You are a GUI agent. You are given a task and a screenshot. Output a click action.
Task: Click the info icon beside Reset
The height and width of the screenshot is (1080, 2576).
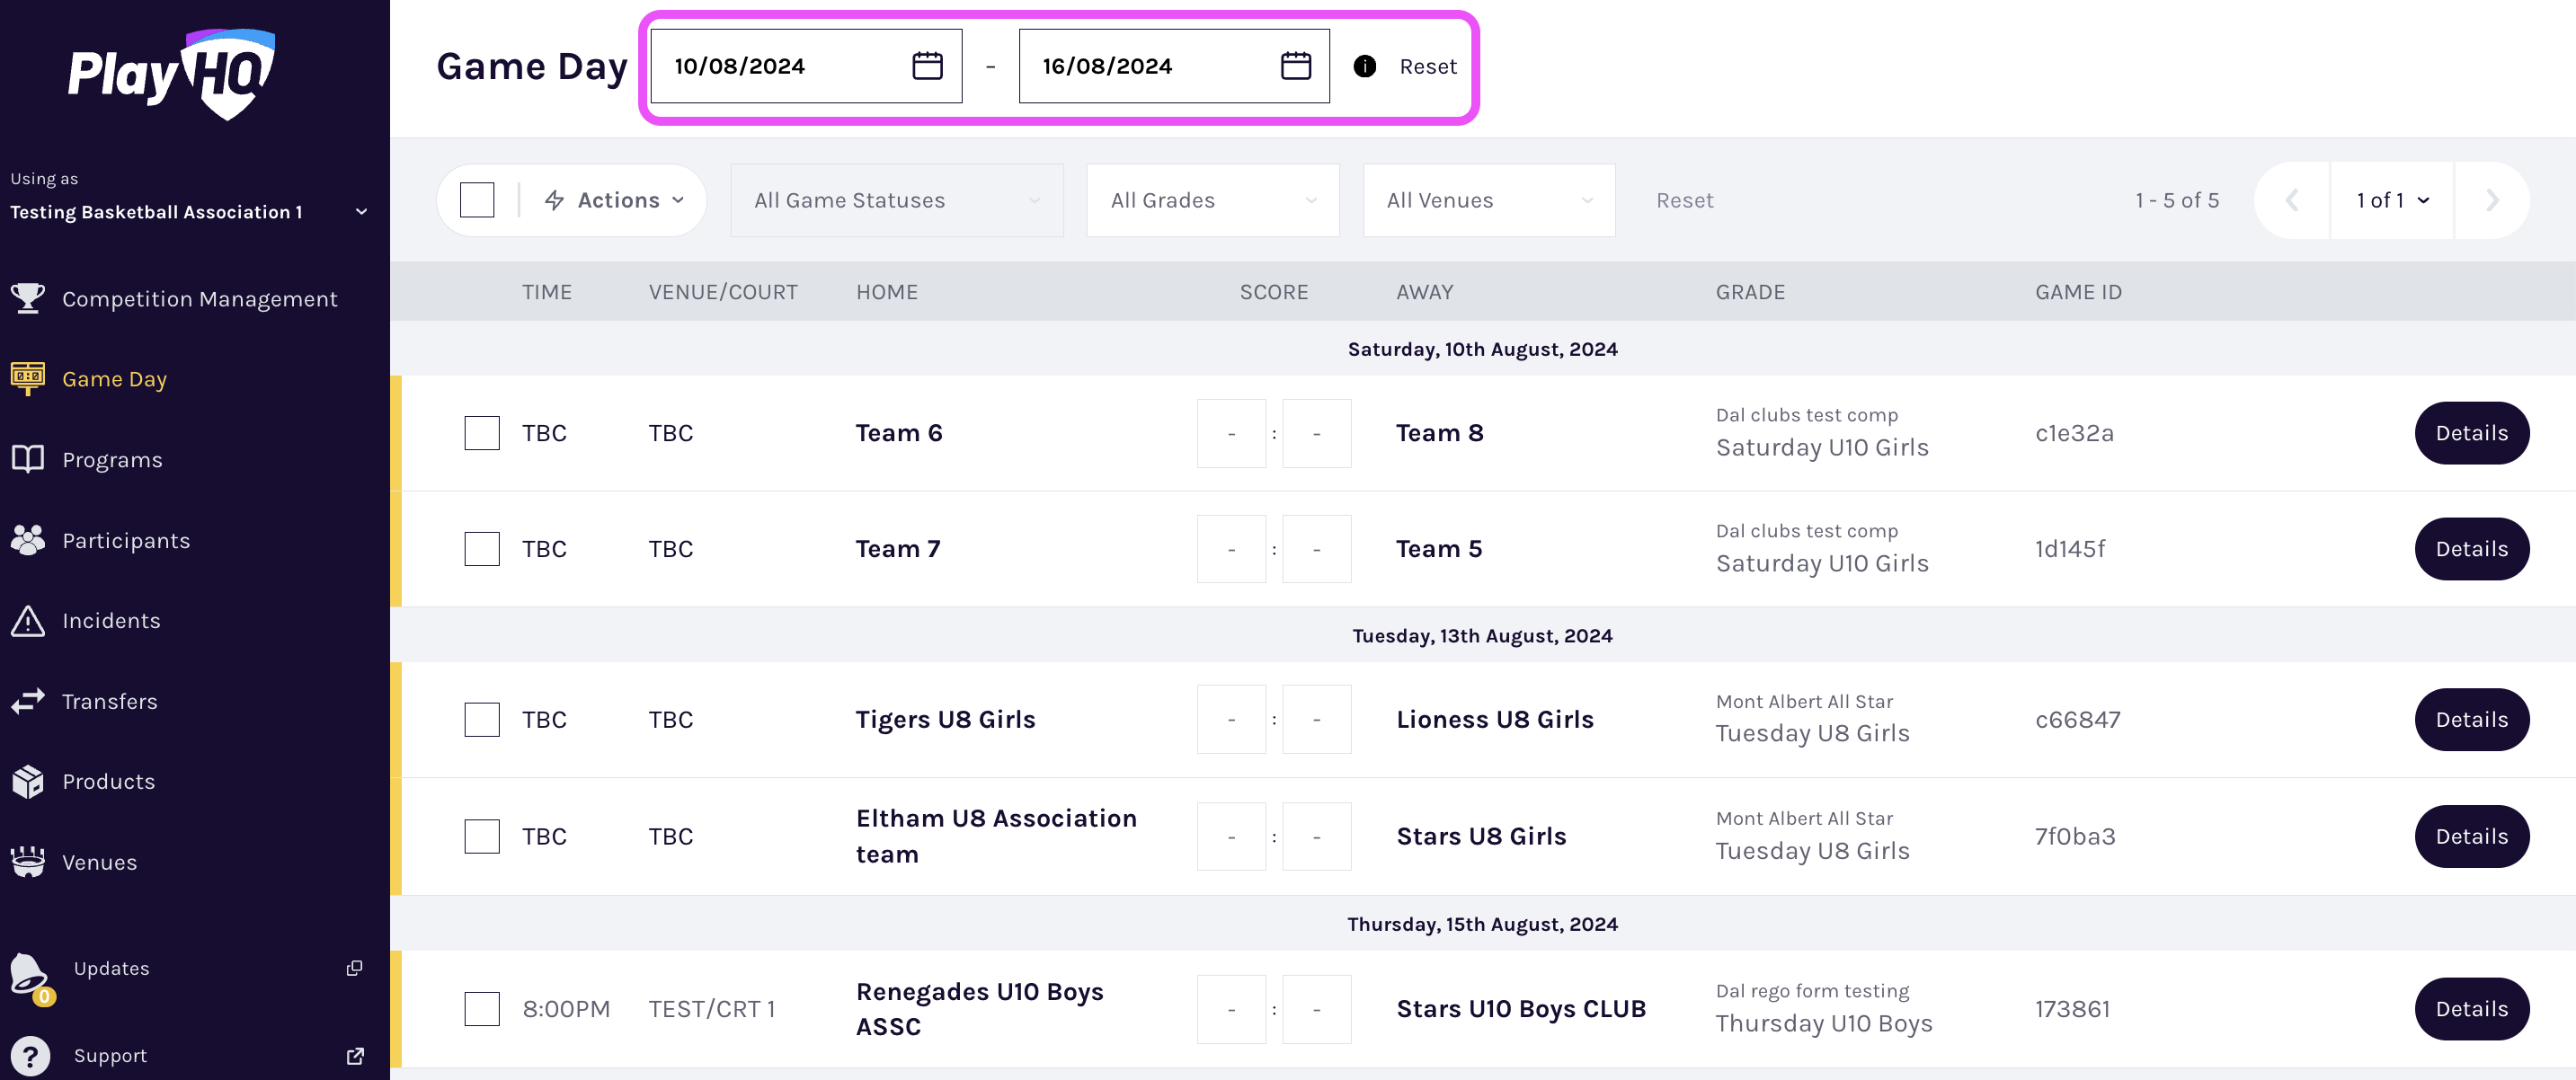coord(1364,66)
